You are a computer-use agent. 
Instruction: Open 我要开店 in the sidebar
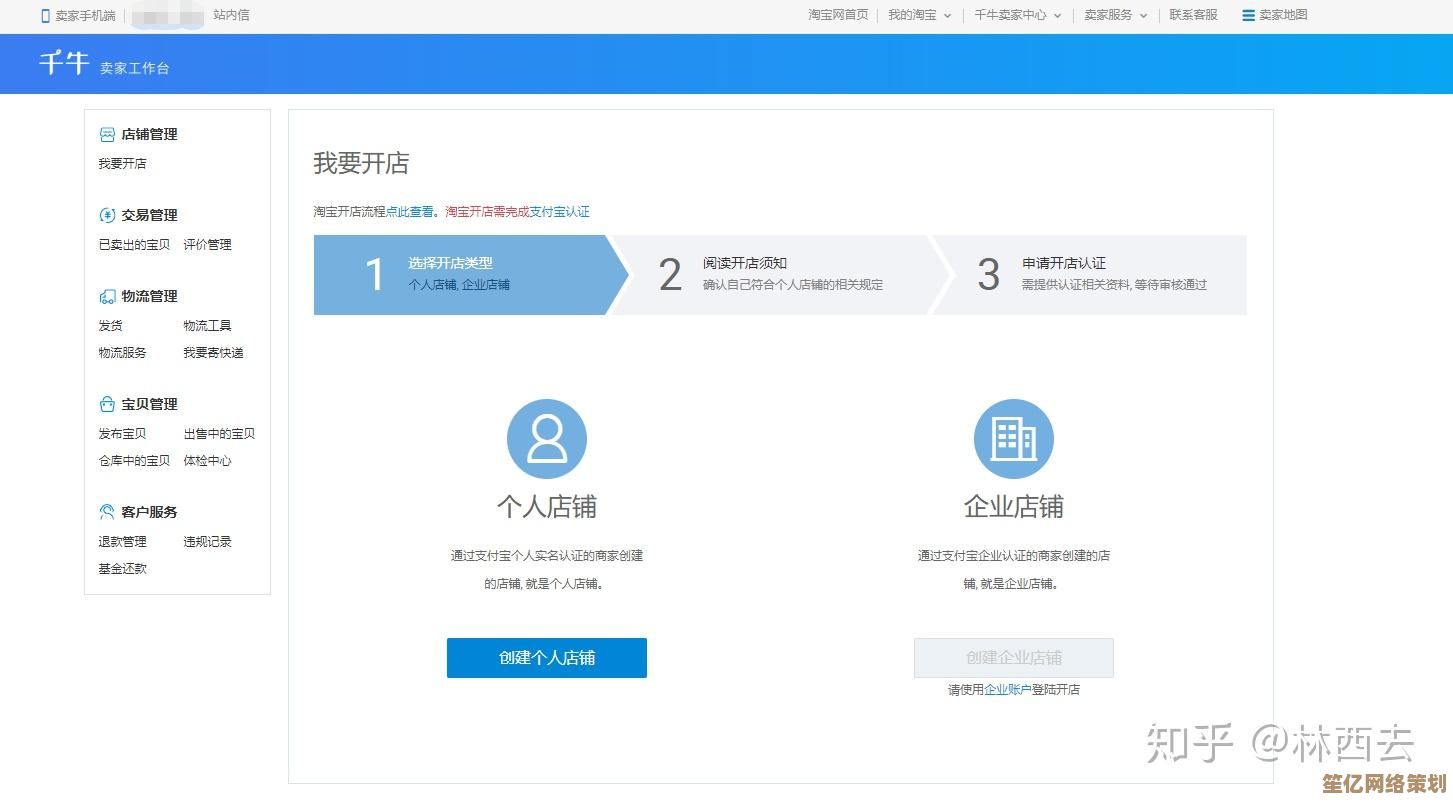(122, 164)
